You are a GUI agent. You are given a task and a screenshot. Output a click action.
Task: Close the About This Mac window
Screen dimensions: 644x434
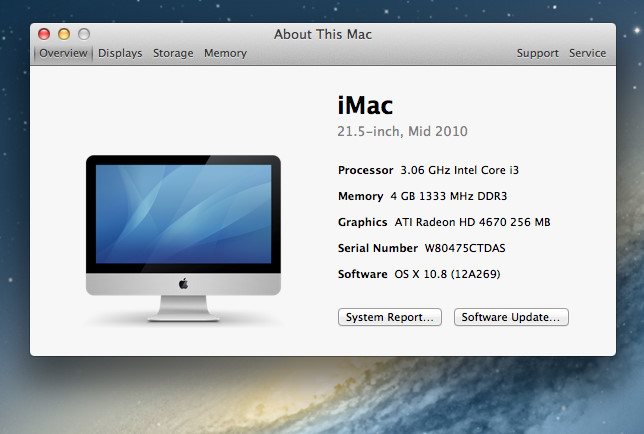pyautogui.click(x=44, y=34)
